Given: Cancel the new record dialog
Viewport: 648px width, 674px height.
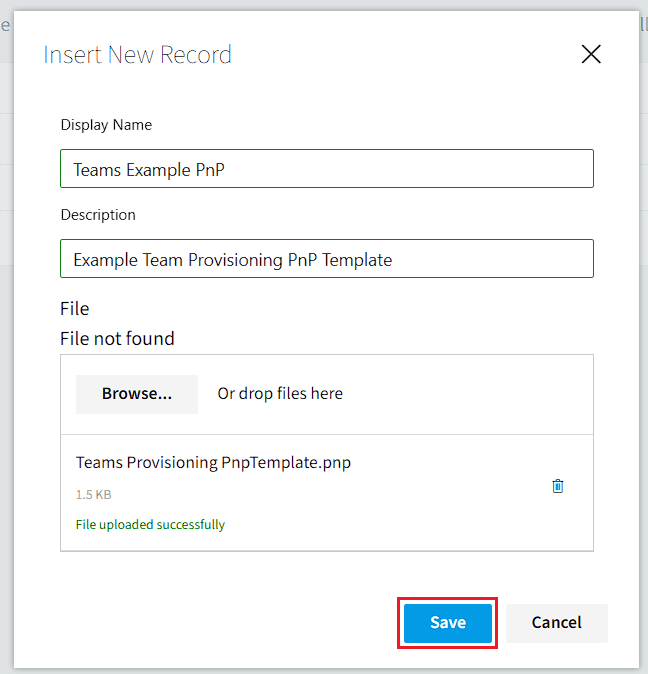Looking at the screenshot, I should 556,623.
